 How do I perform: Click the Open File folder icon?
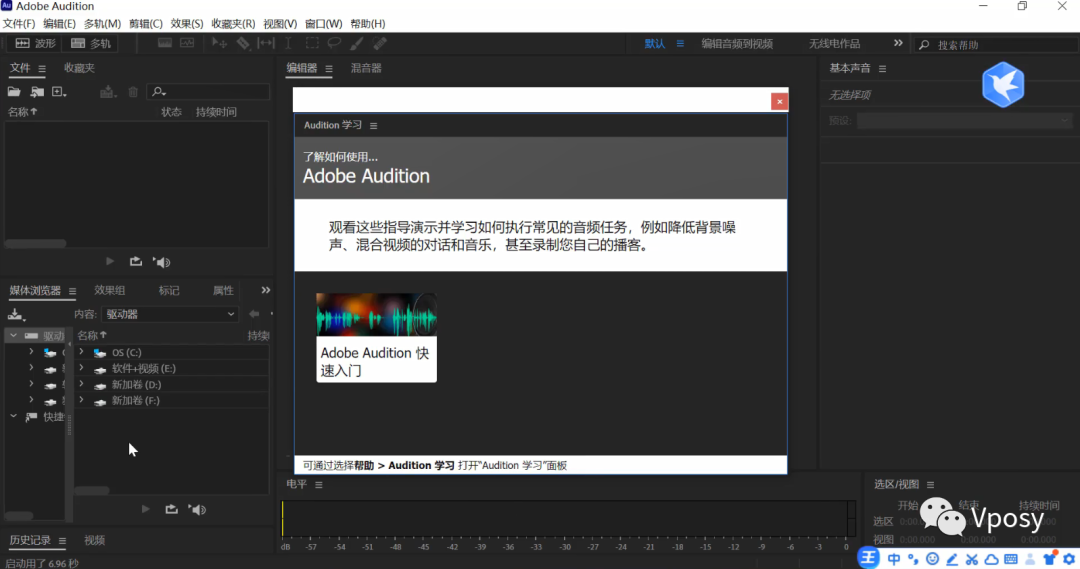[14, 92]
